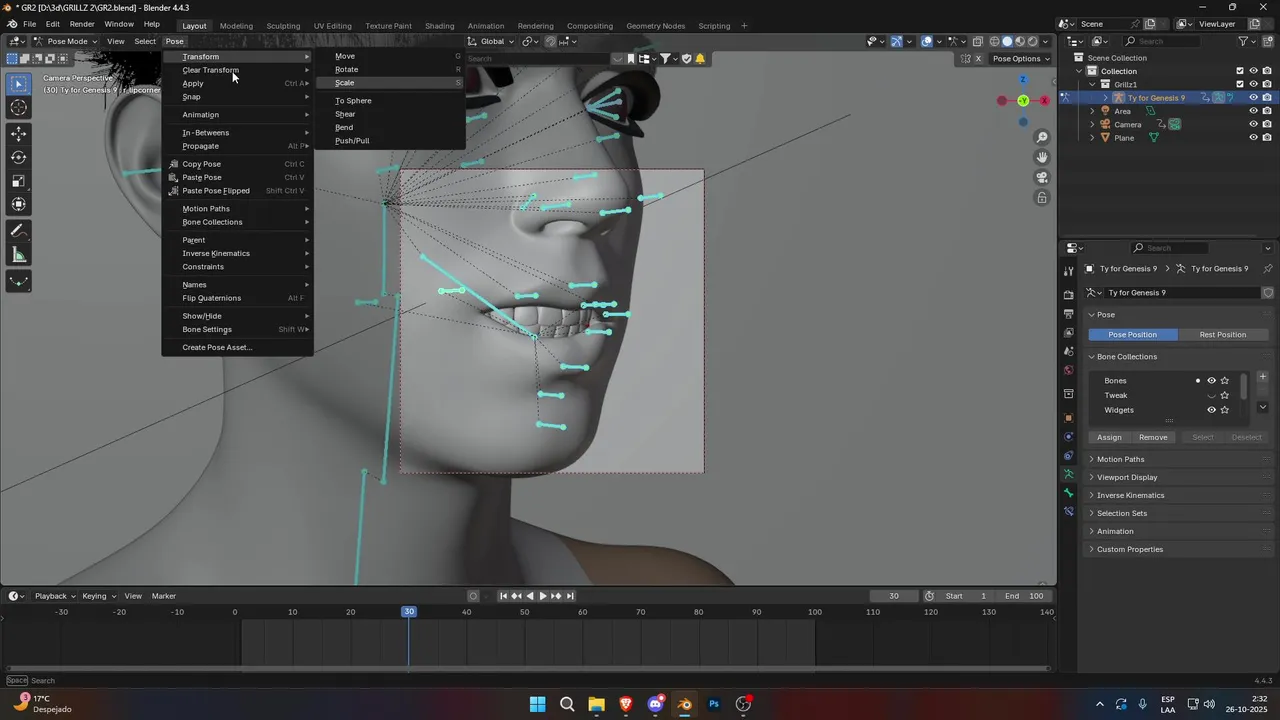Viewport: 1280px width, 720px height.
Task: Open the Render properties tab
Action: pos(1069,295)
